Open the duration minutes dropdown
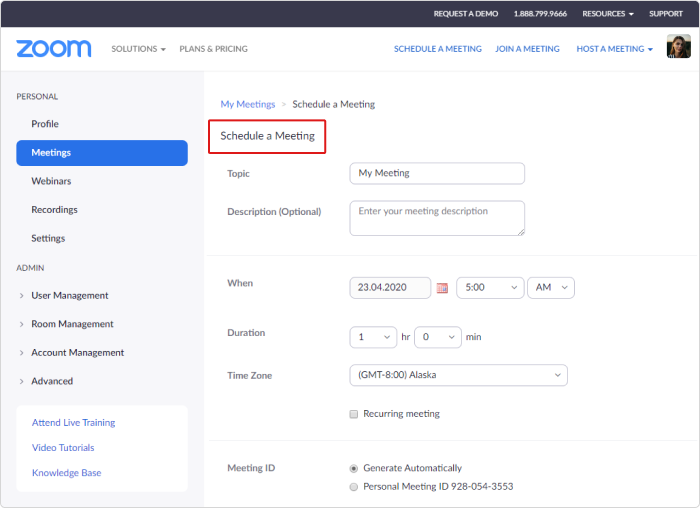Image resolution: width=700 pixels, height=508 pixels. [x=438, y=337]
